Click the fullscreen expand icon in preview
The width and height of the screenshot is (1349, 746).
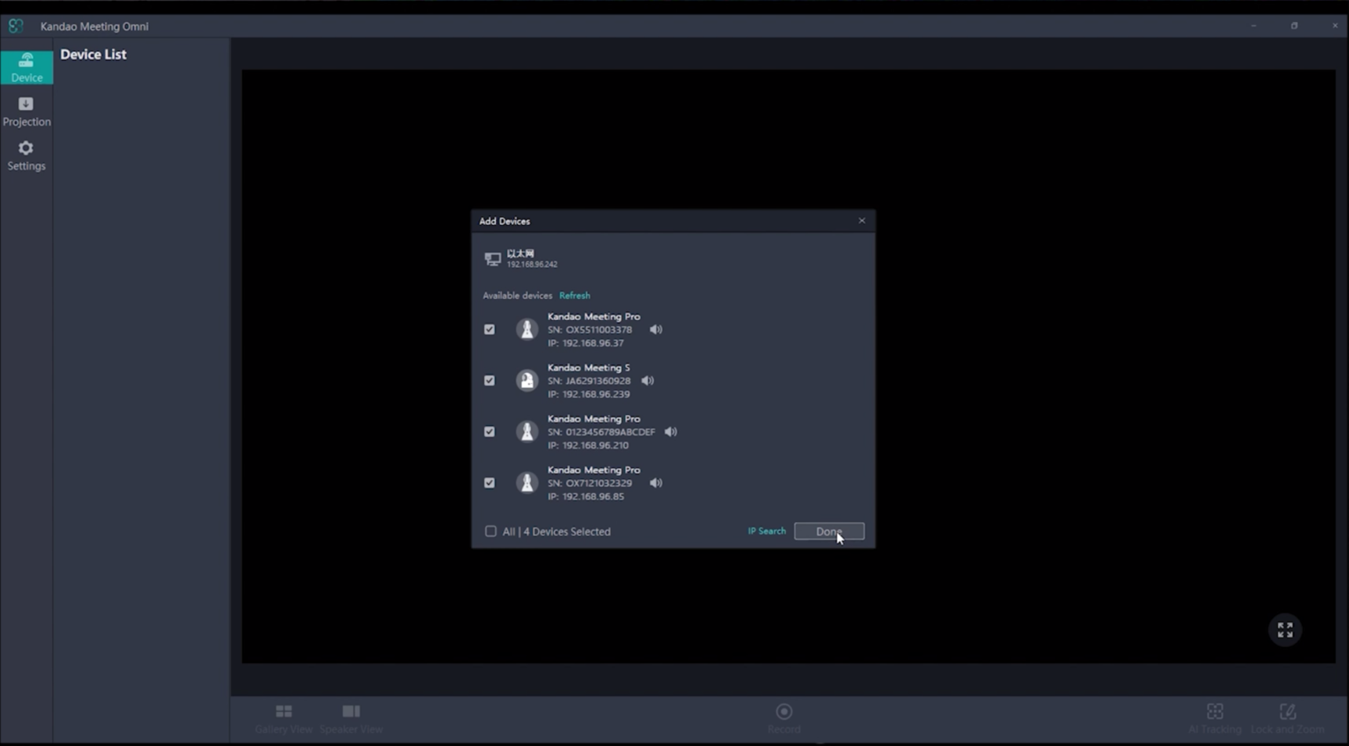point(1285,630)
